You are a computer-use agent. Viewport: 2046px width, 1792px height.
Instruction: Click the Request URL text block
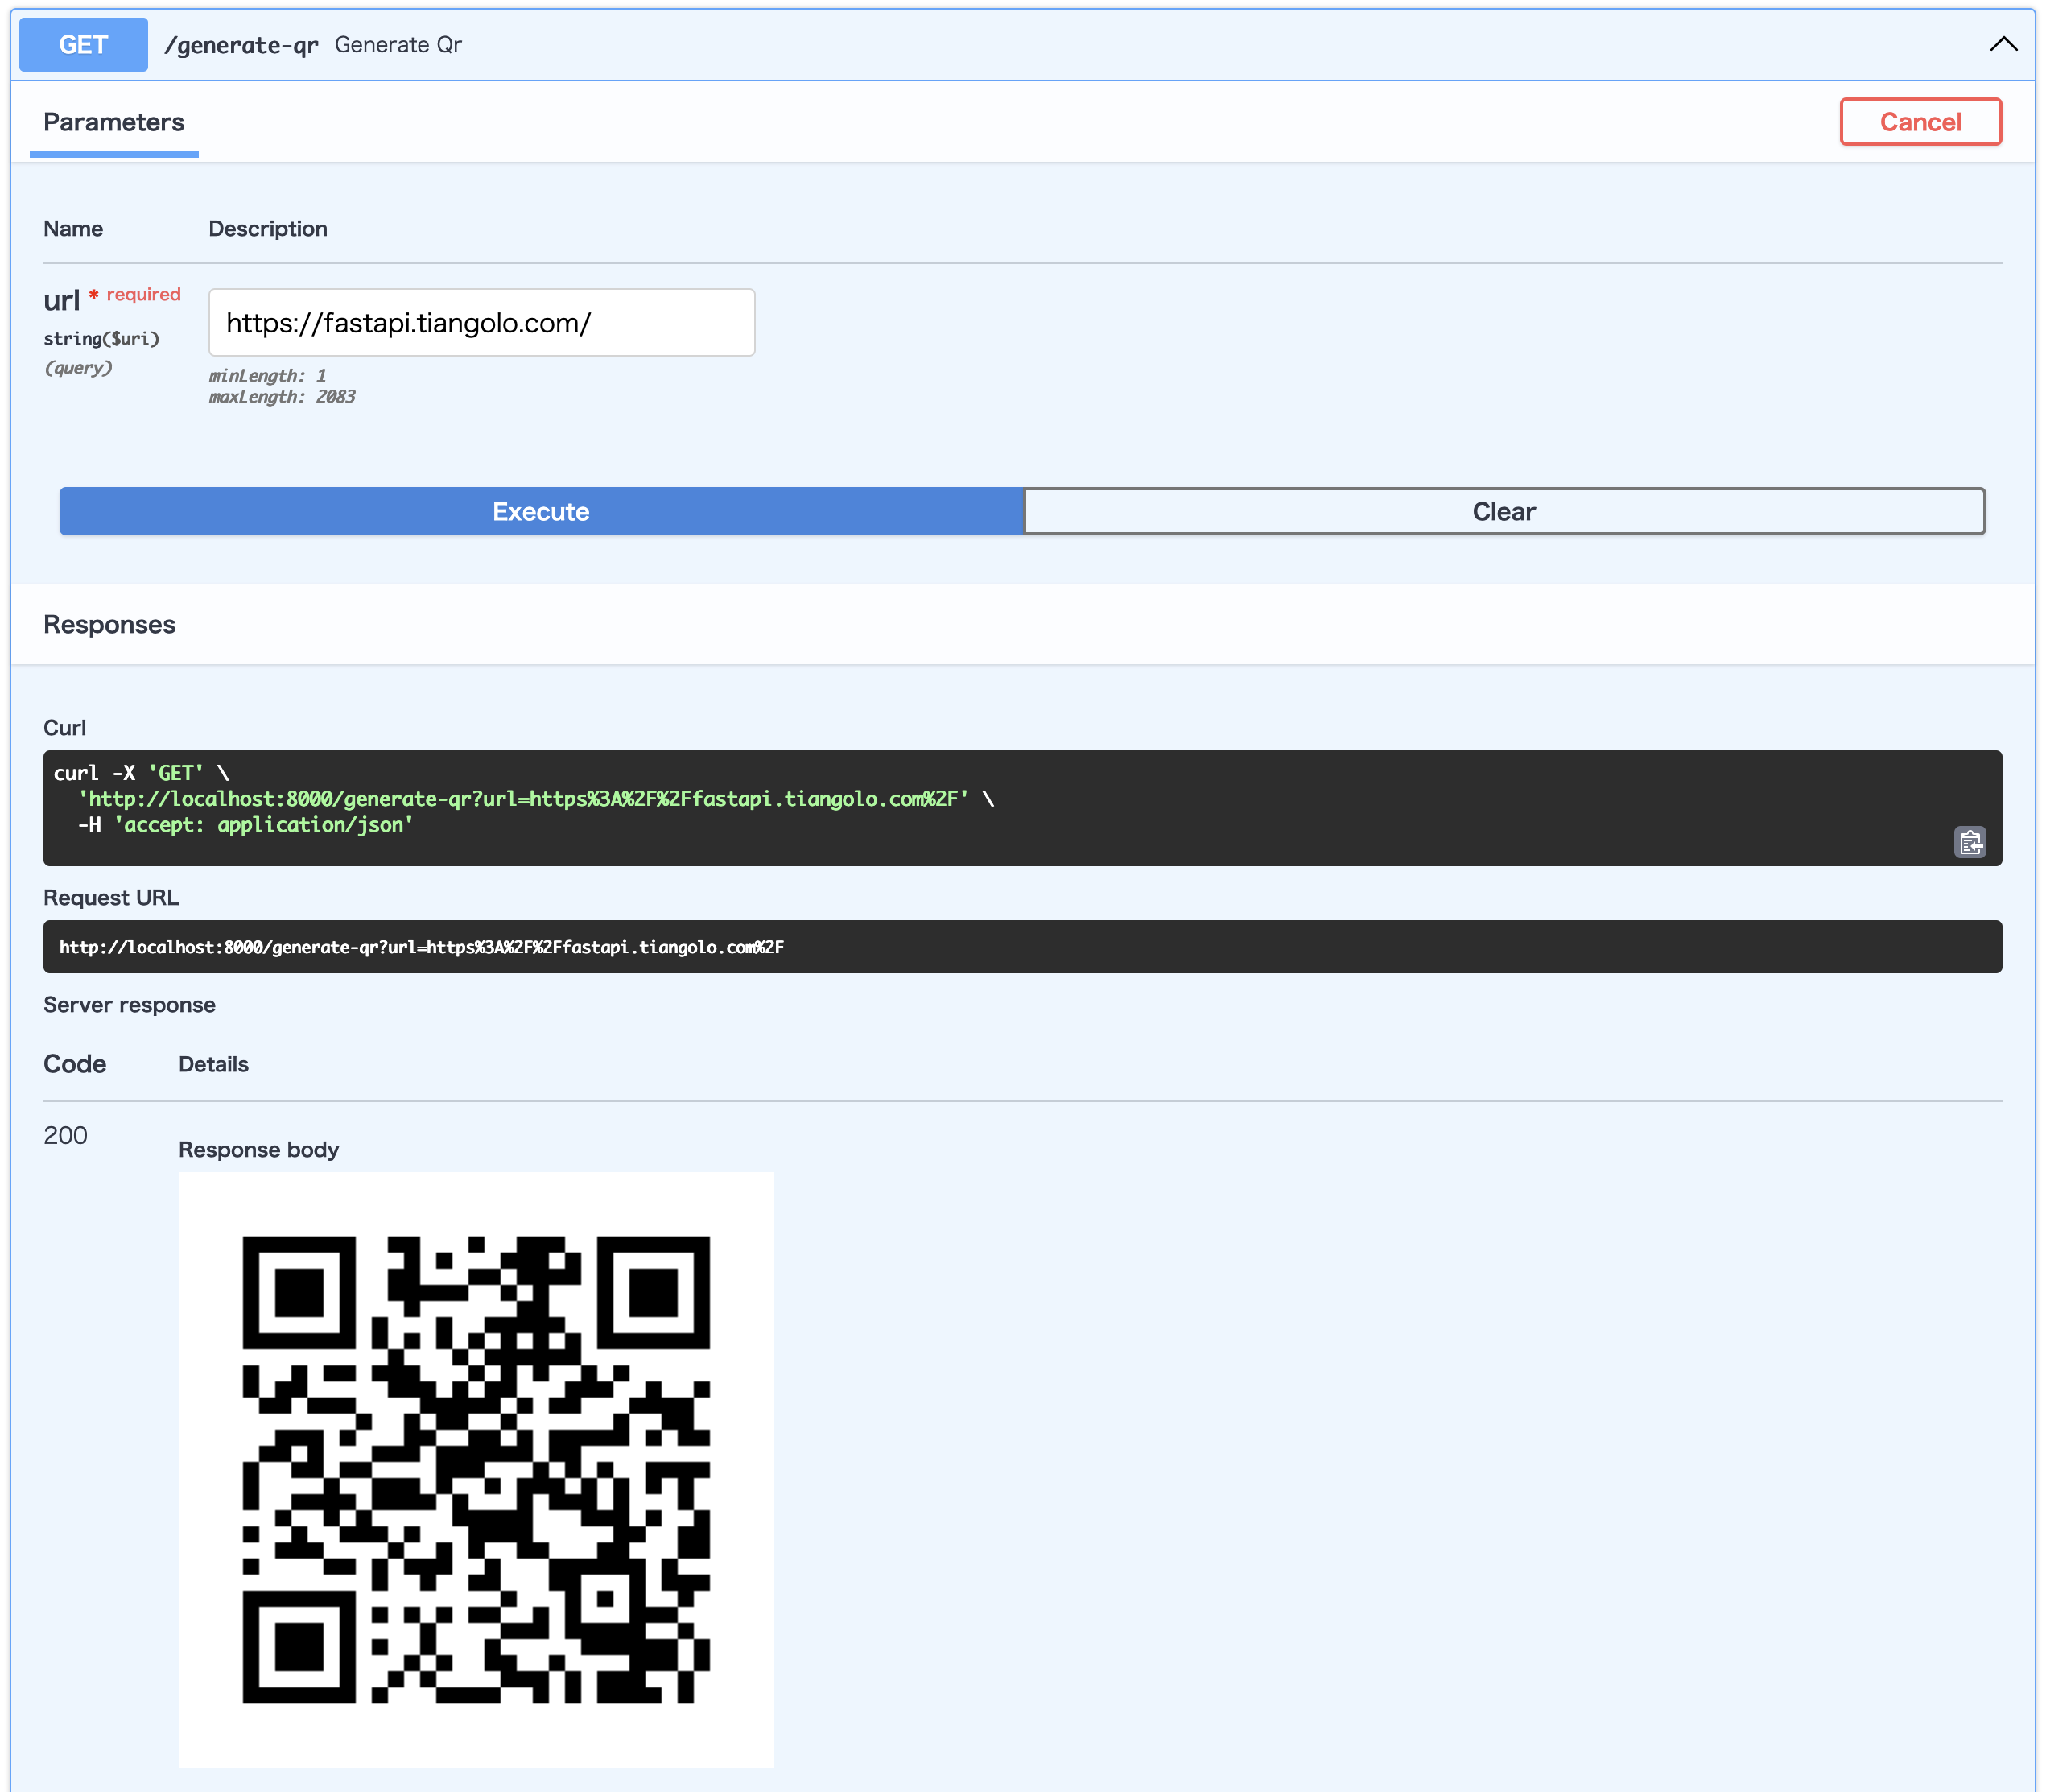[1022, 946]
